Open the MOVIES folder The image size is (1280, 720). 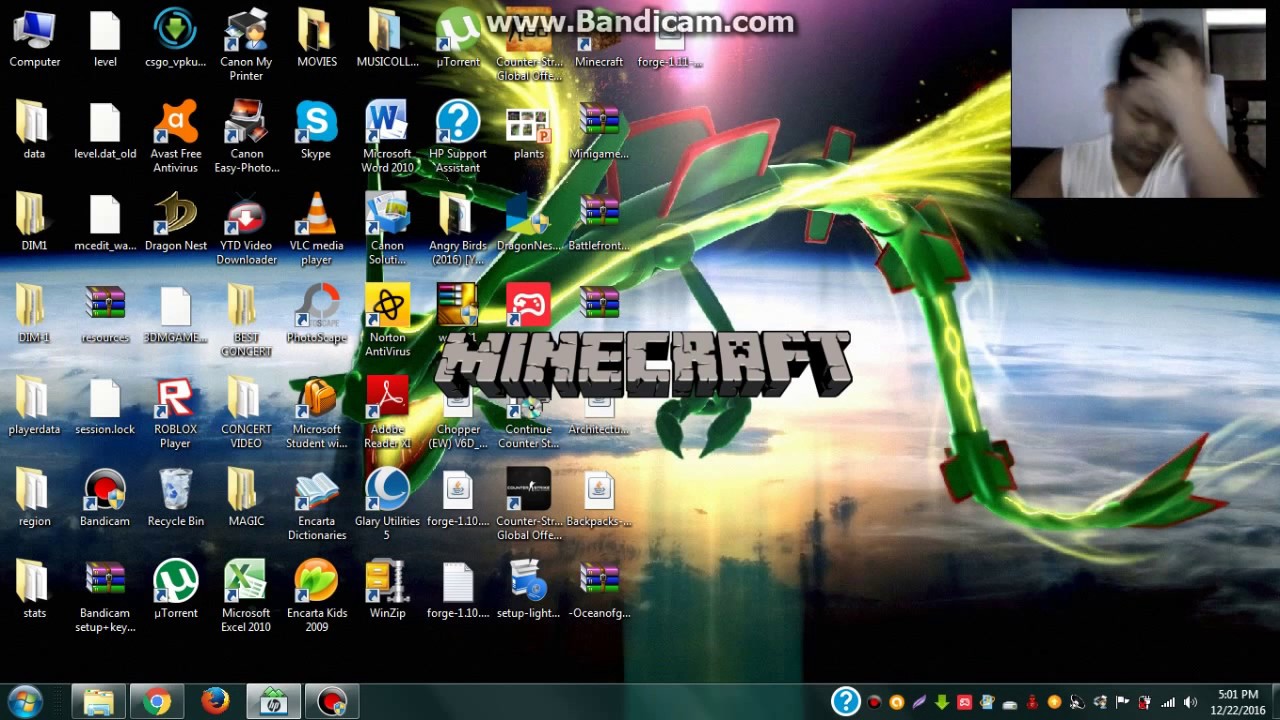click(x=316, y=39)
